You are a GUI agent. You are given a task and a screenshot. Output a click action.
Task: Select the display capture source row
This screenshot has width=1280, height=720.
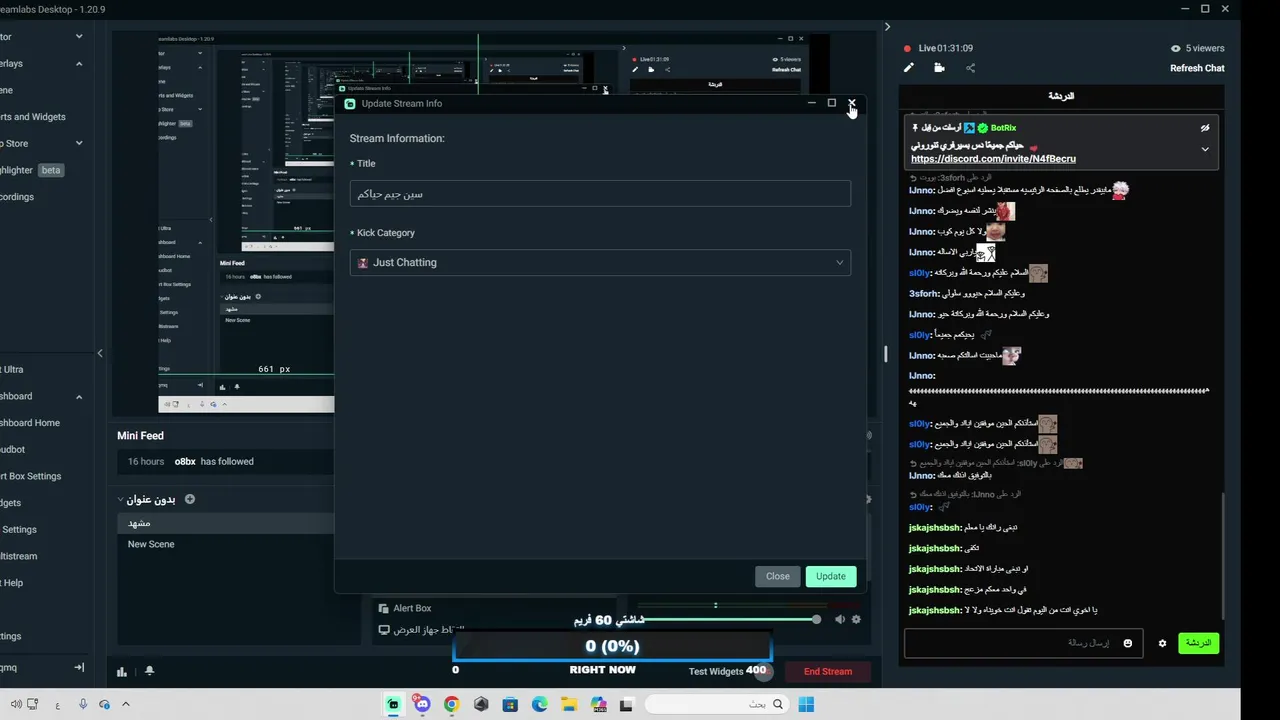click(420, 630)
